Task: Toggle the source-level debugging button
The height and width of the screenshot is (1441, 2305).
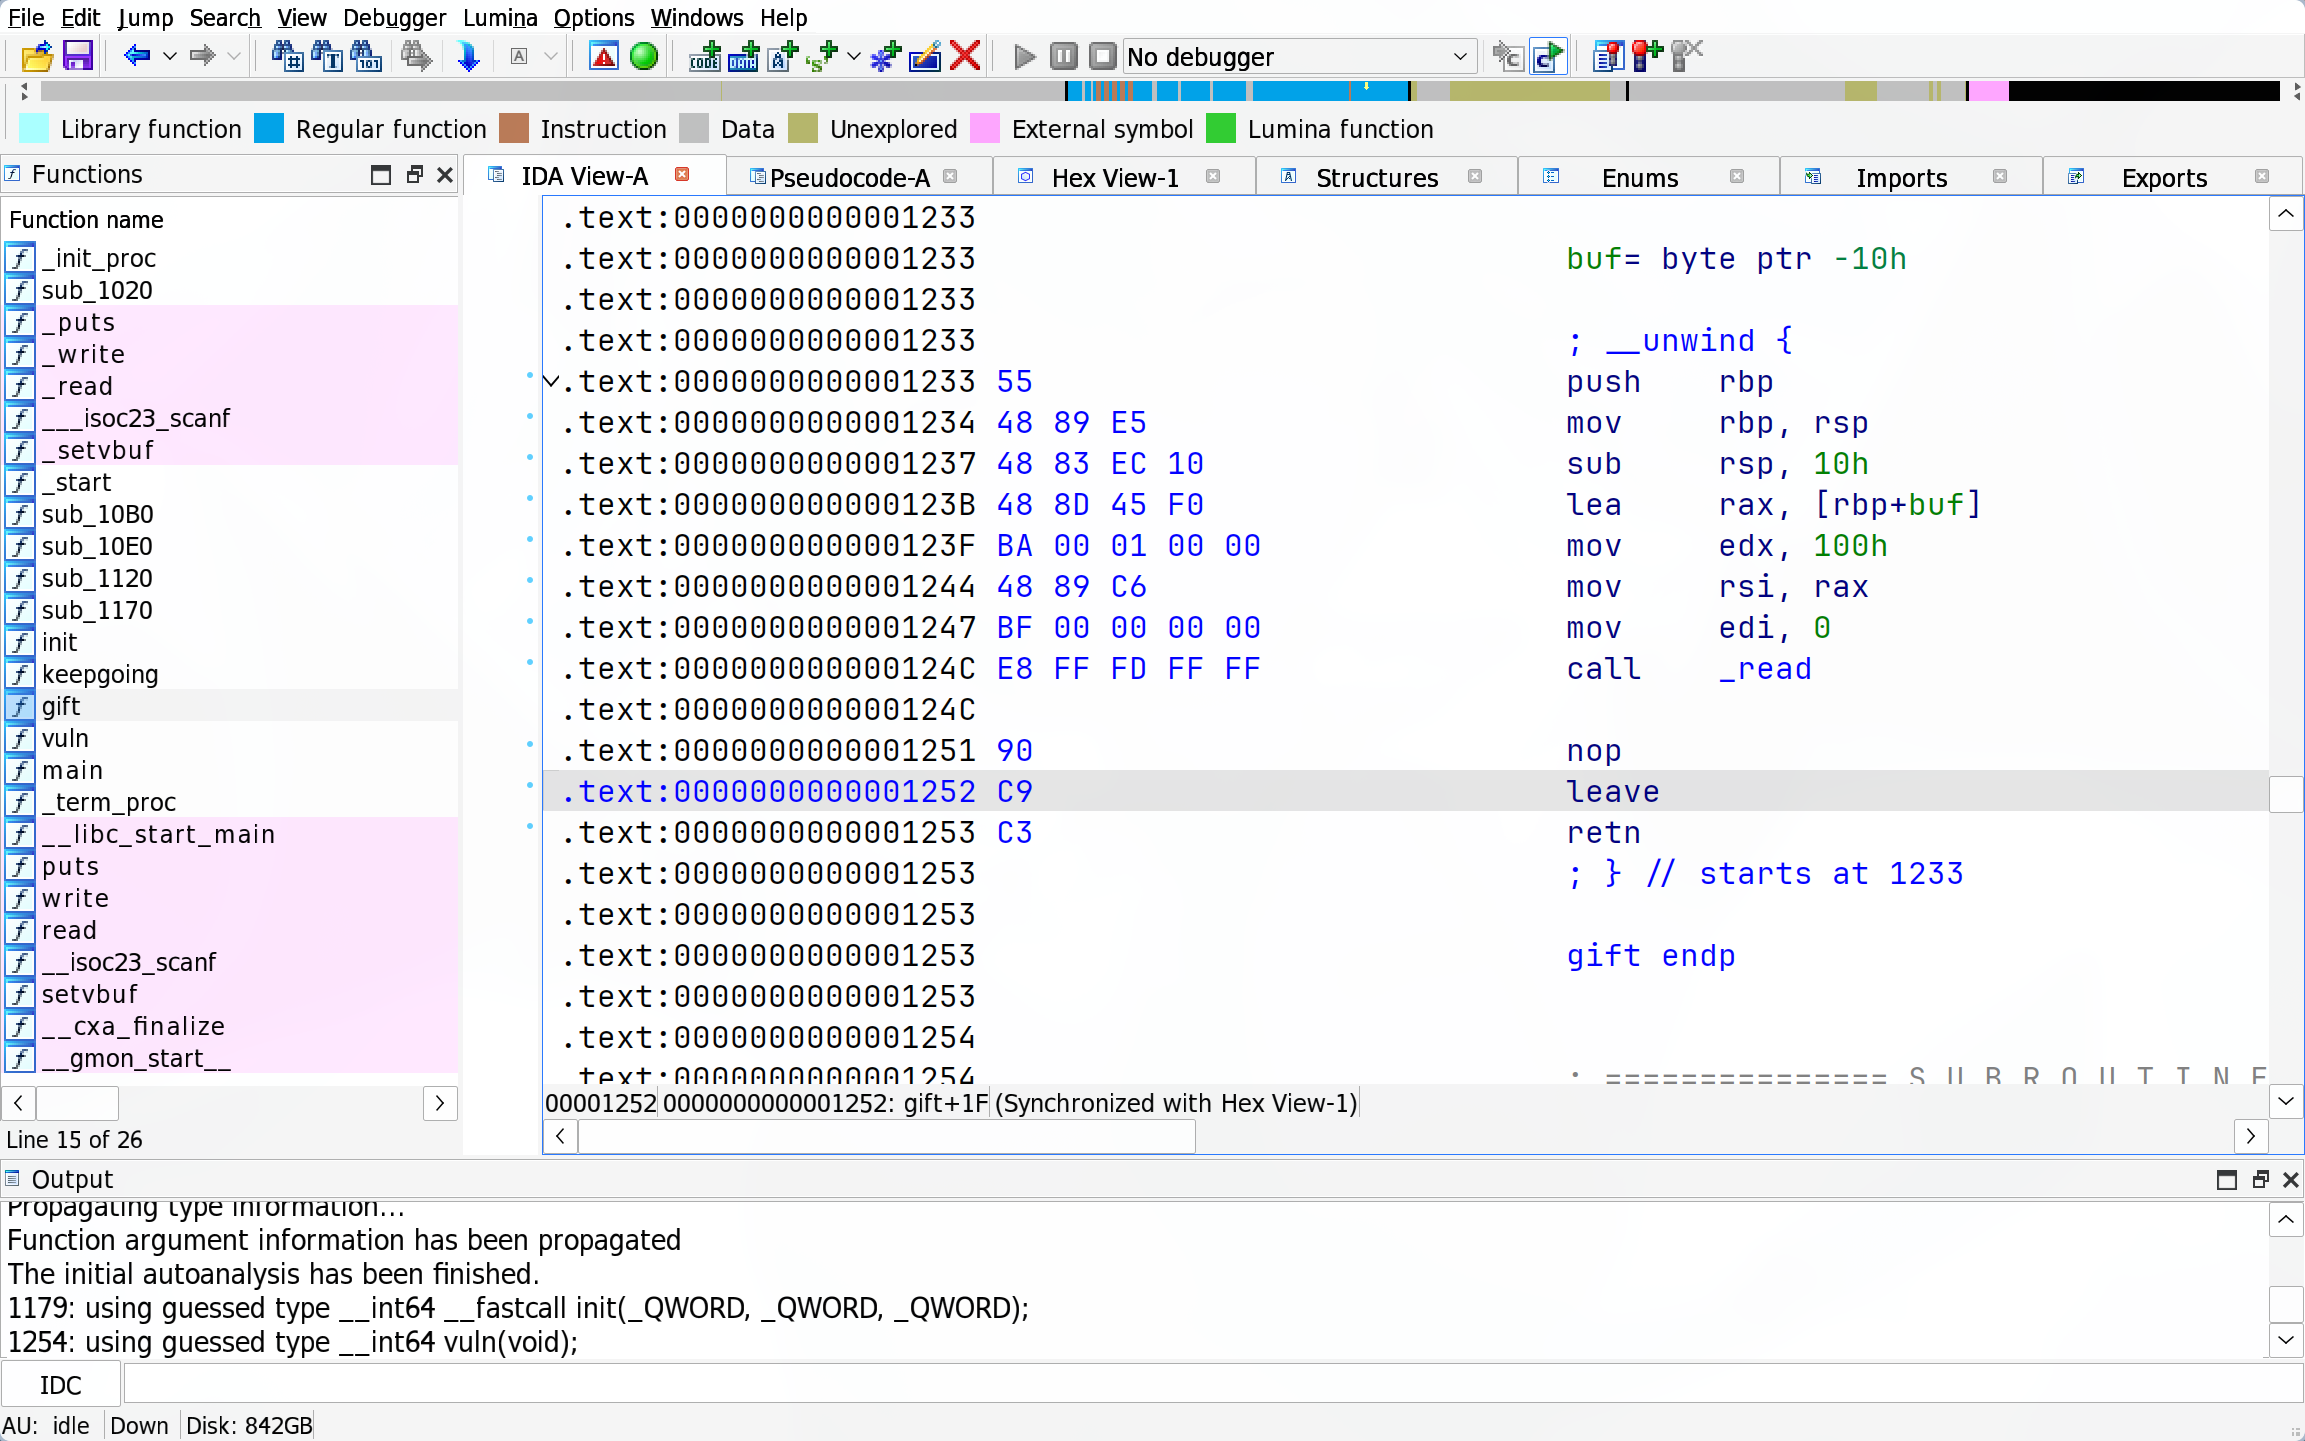Action: 1547,56
